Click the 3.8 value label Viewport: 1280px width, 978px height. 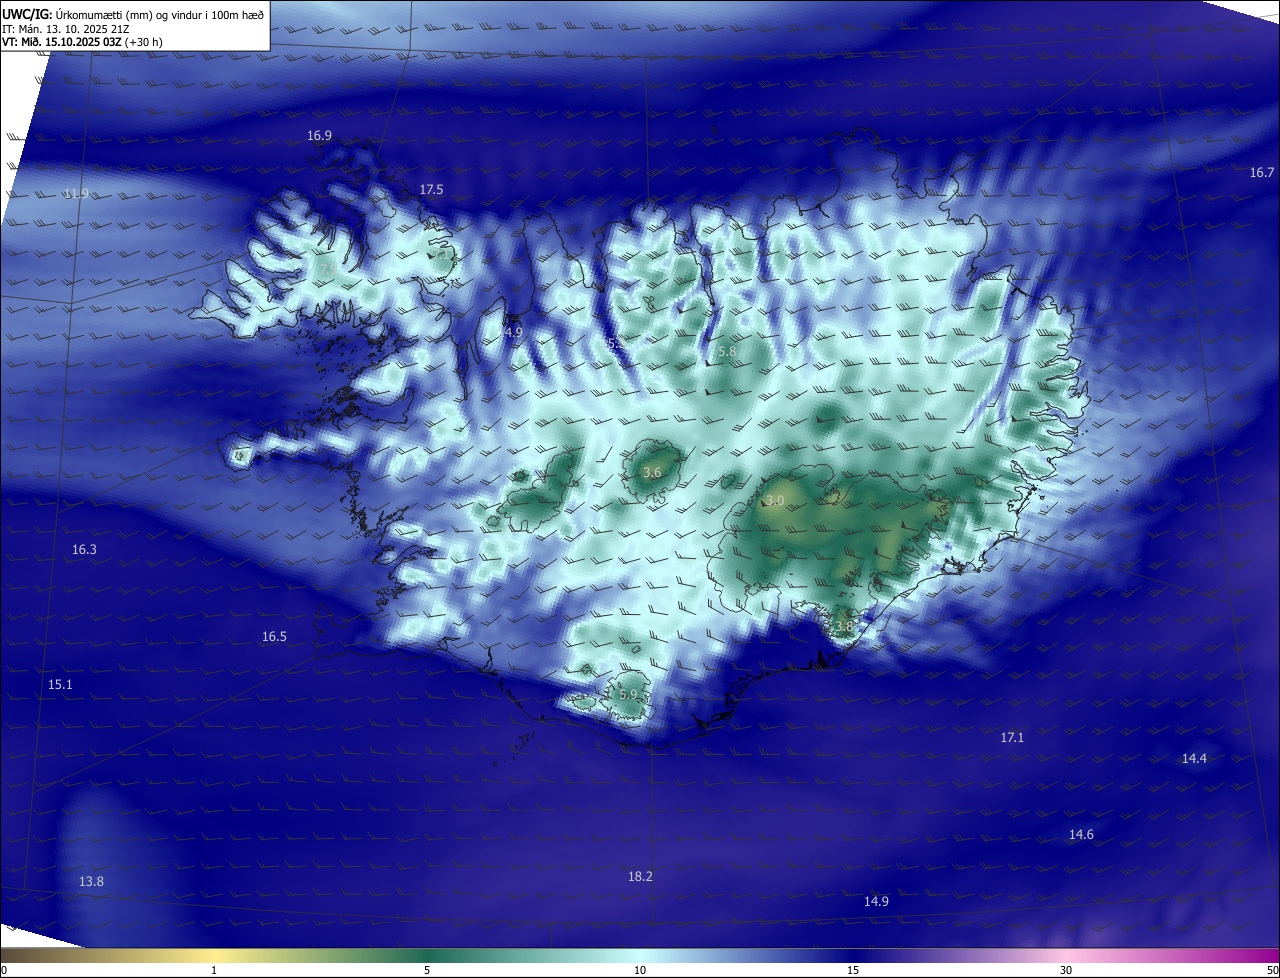point(844,627)
